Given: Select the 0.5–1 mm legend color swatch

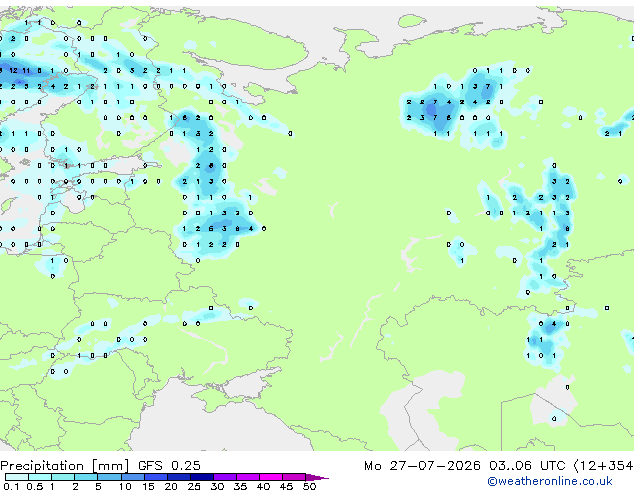Looking at the screenshot, I should coord(40,477).
